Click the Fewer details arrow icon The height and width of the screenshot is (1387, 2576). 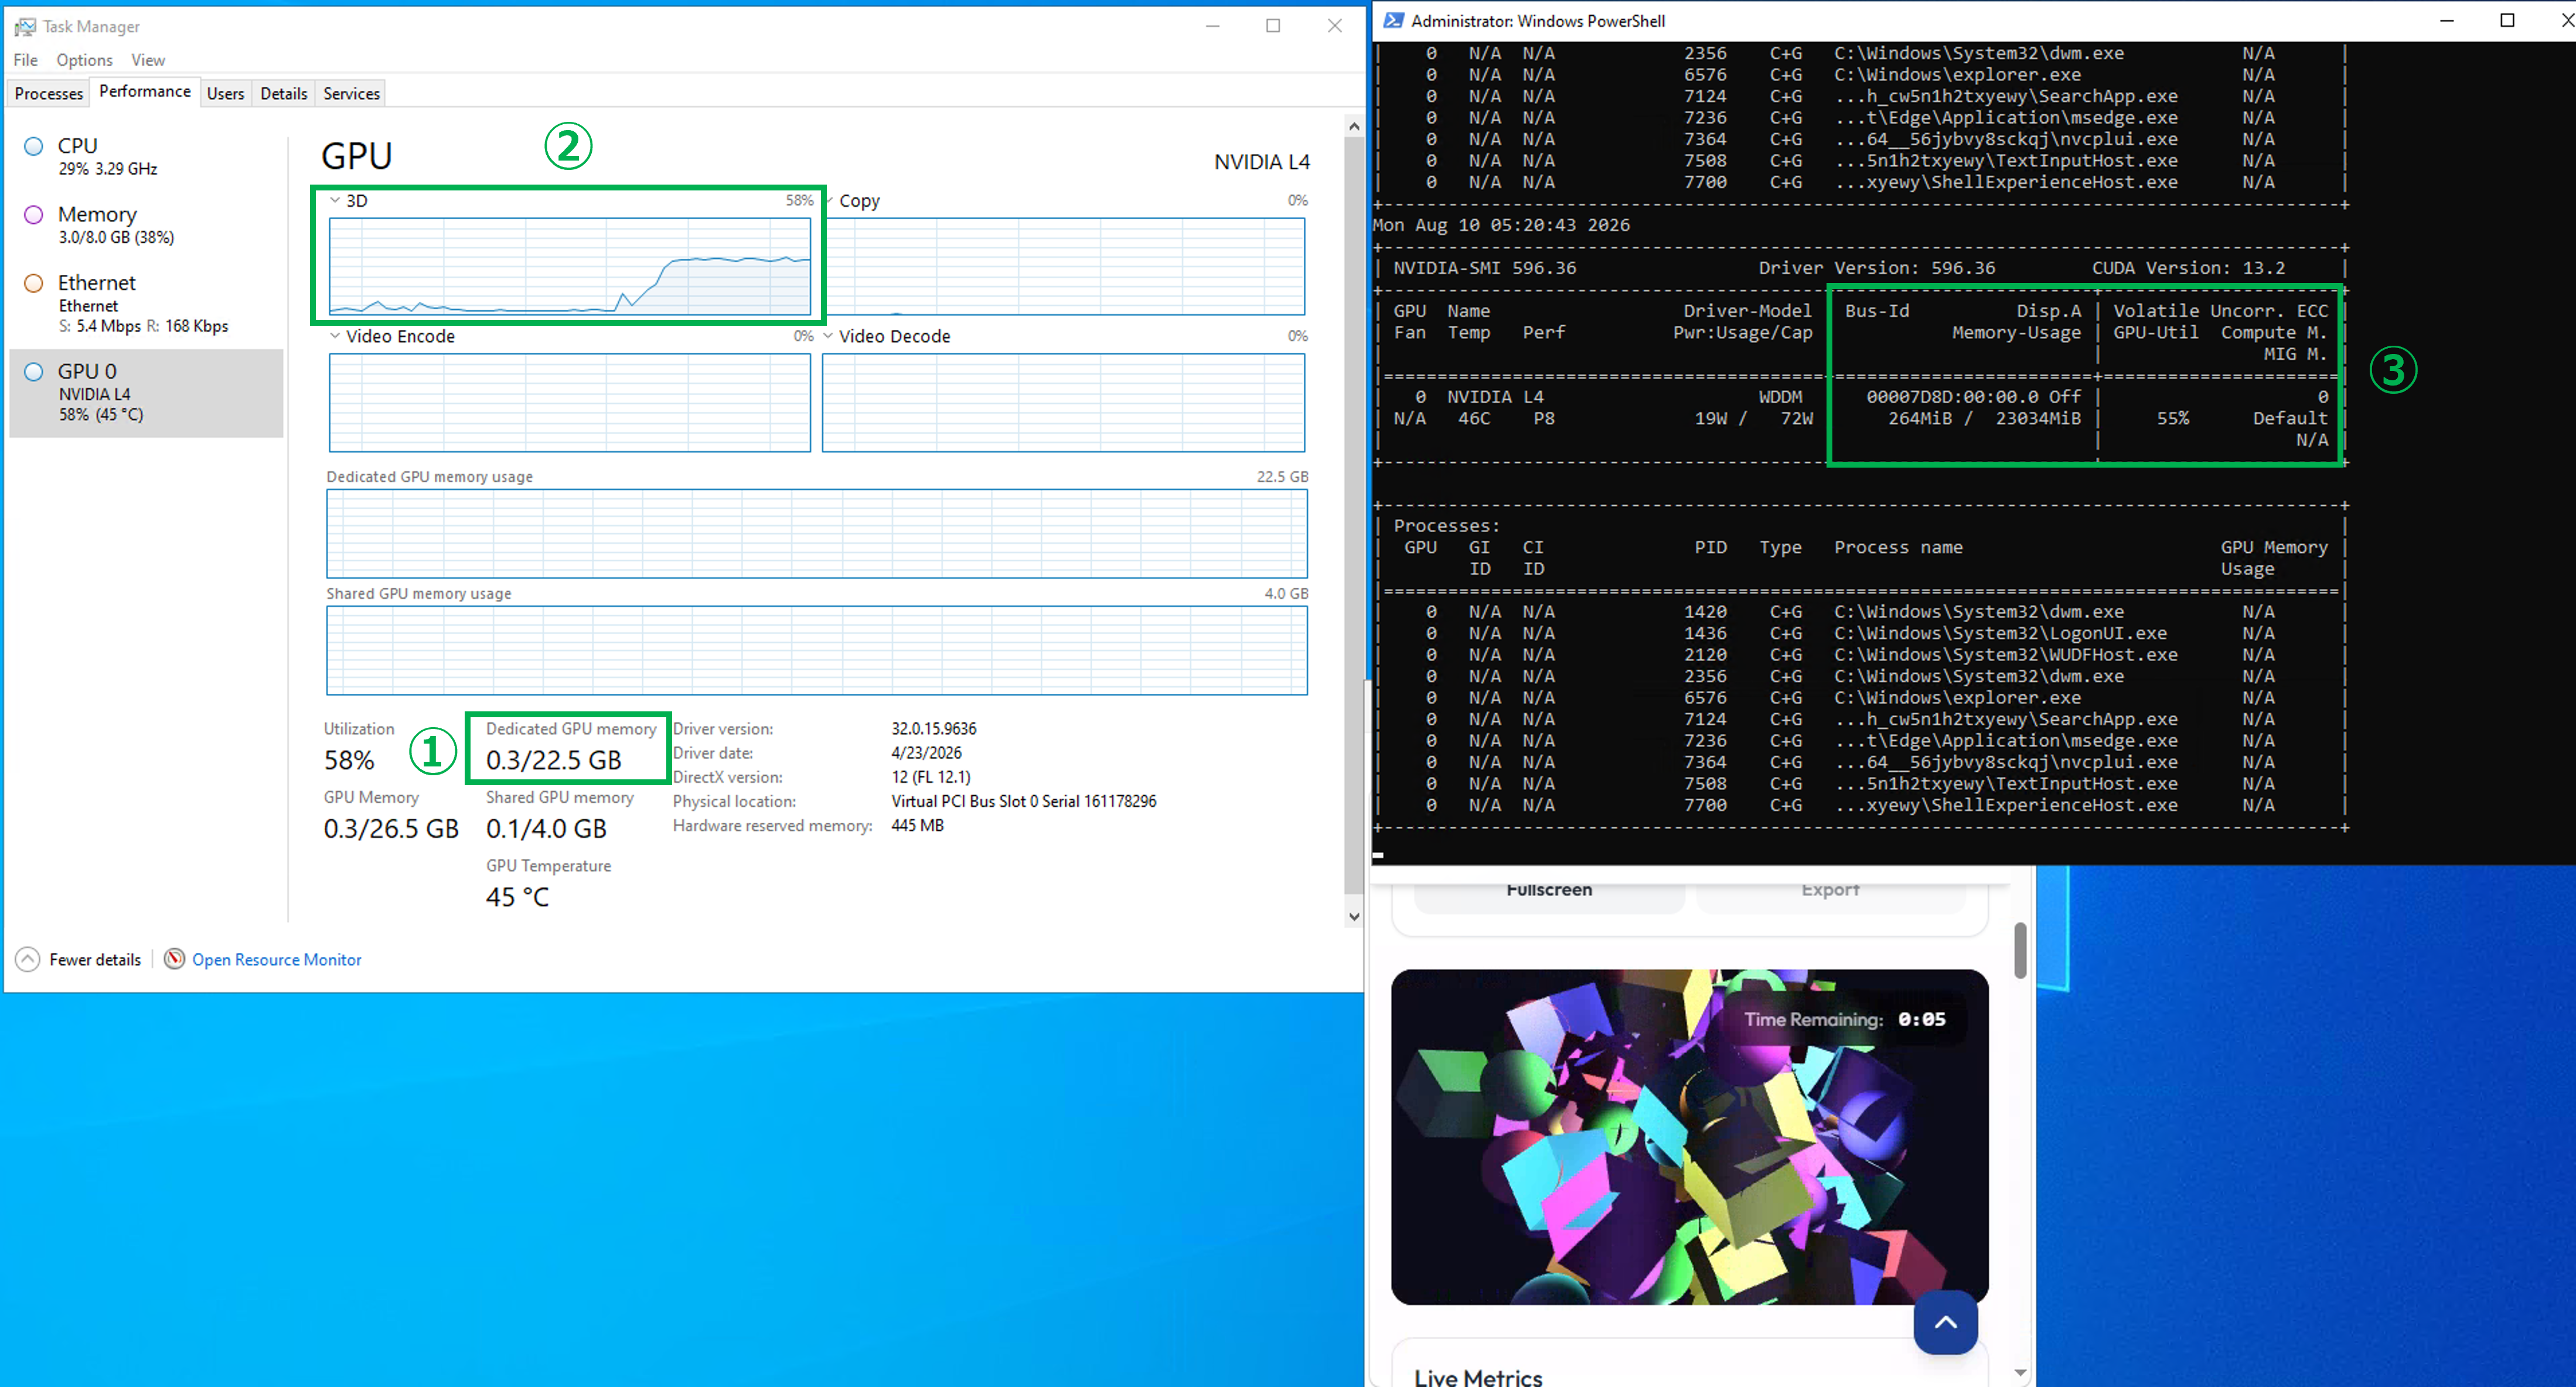[28, 959]
